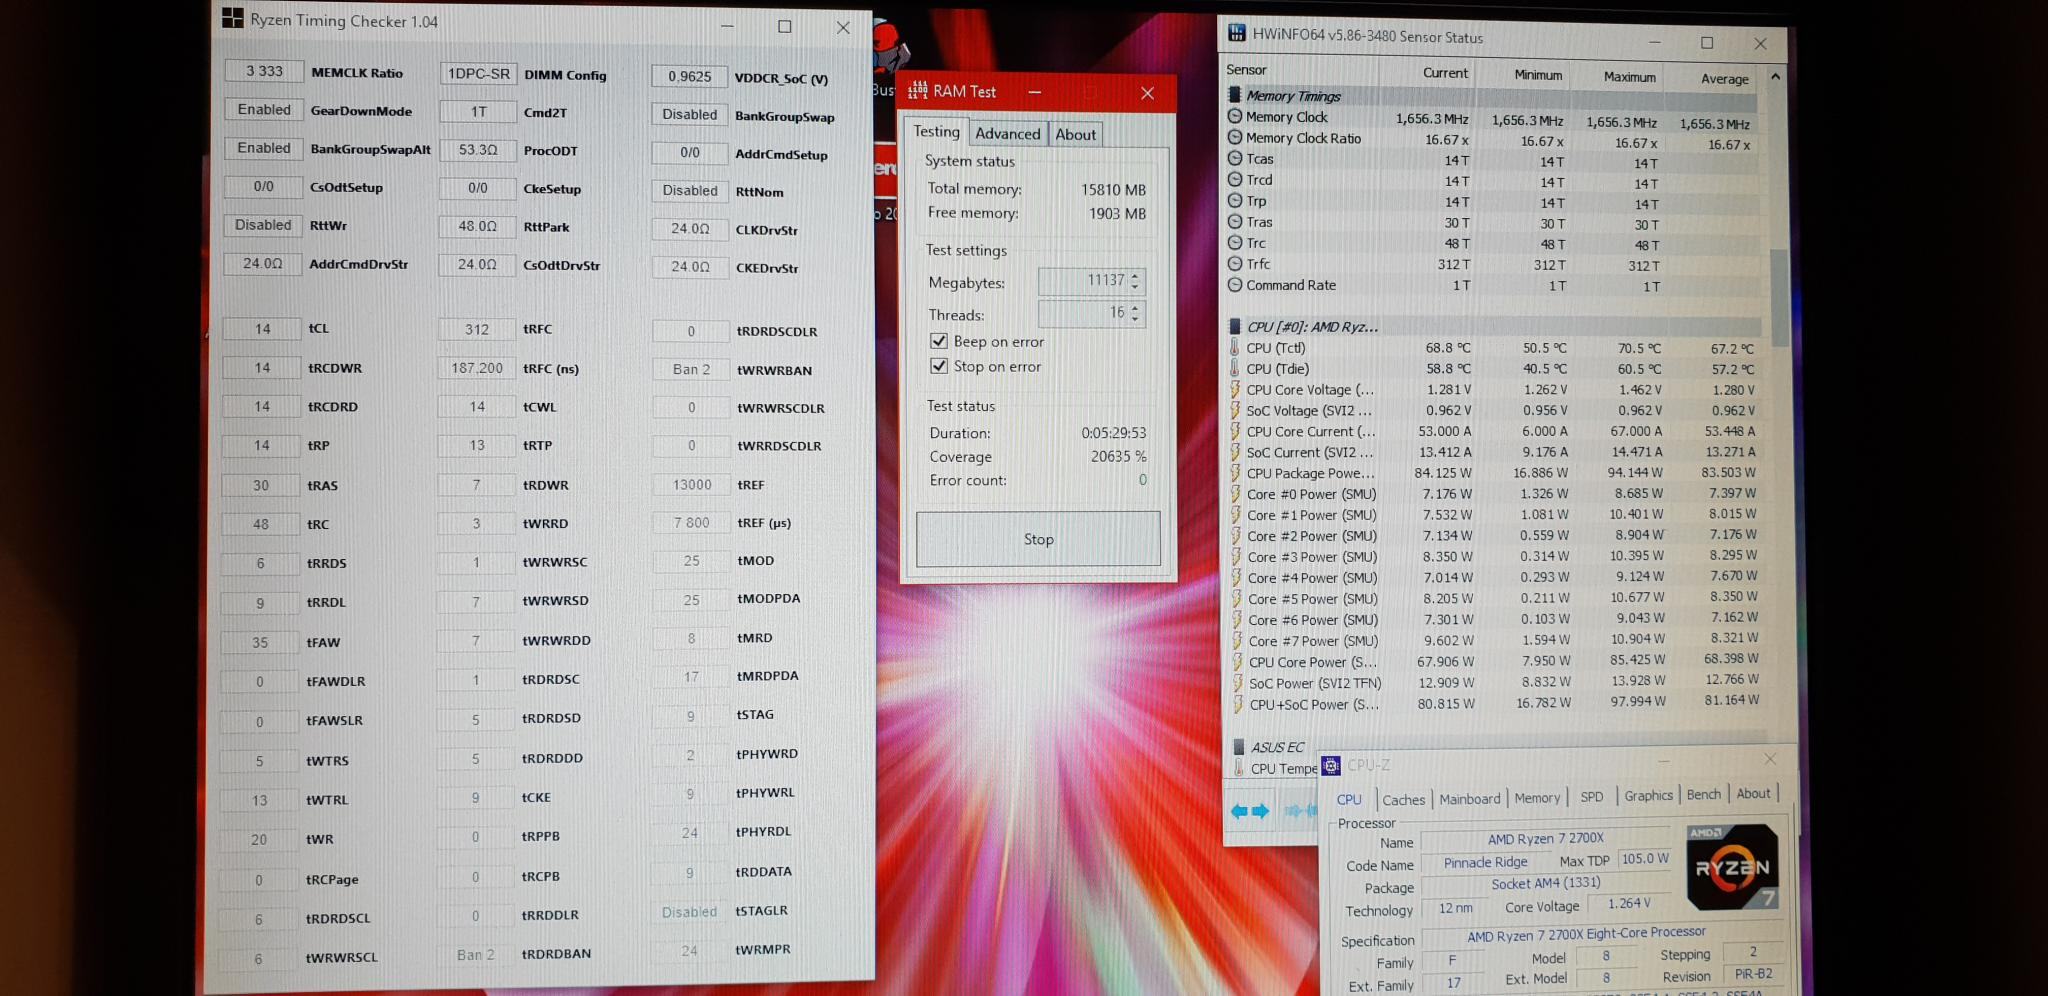2048x996 pixels.
Task: Click the MEMCLK Ratio value field
Action: pyautogui.click(x=264, y=71)
